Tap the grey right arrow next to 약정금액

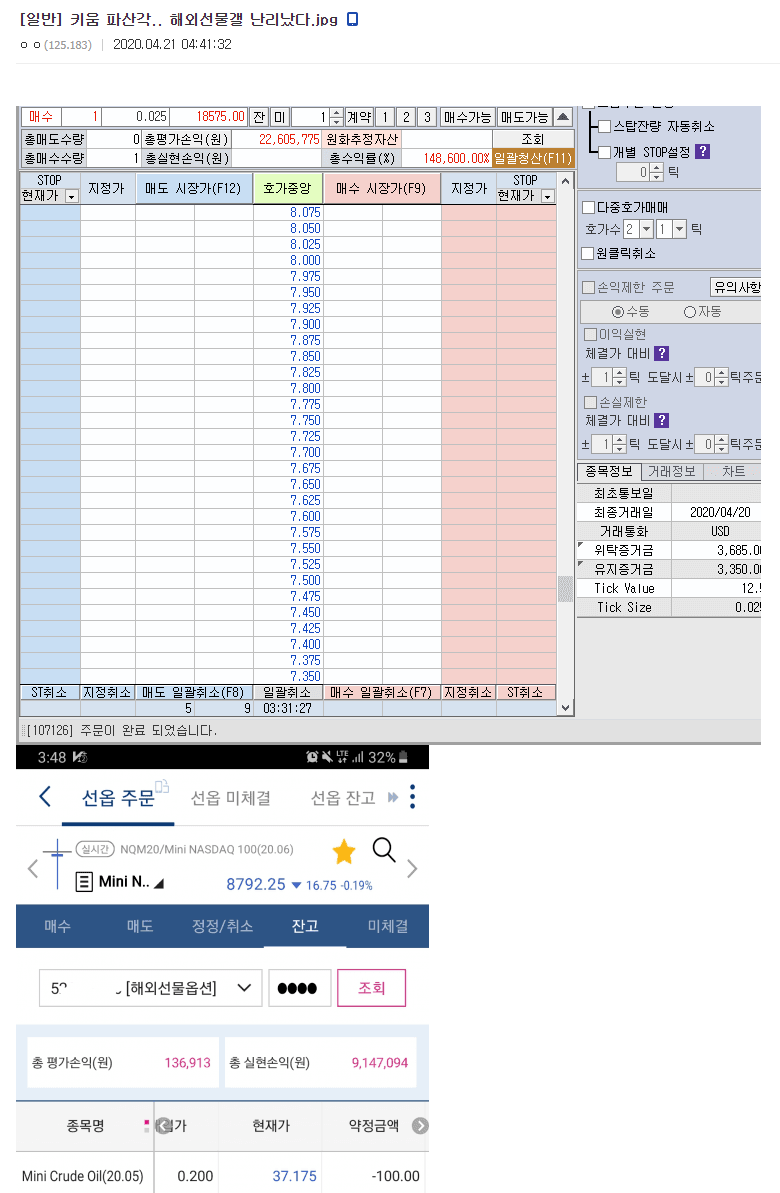pyautogui.click(x=420, y=1125)
